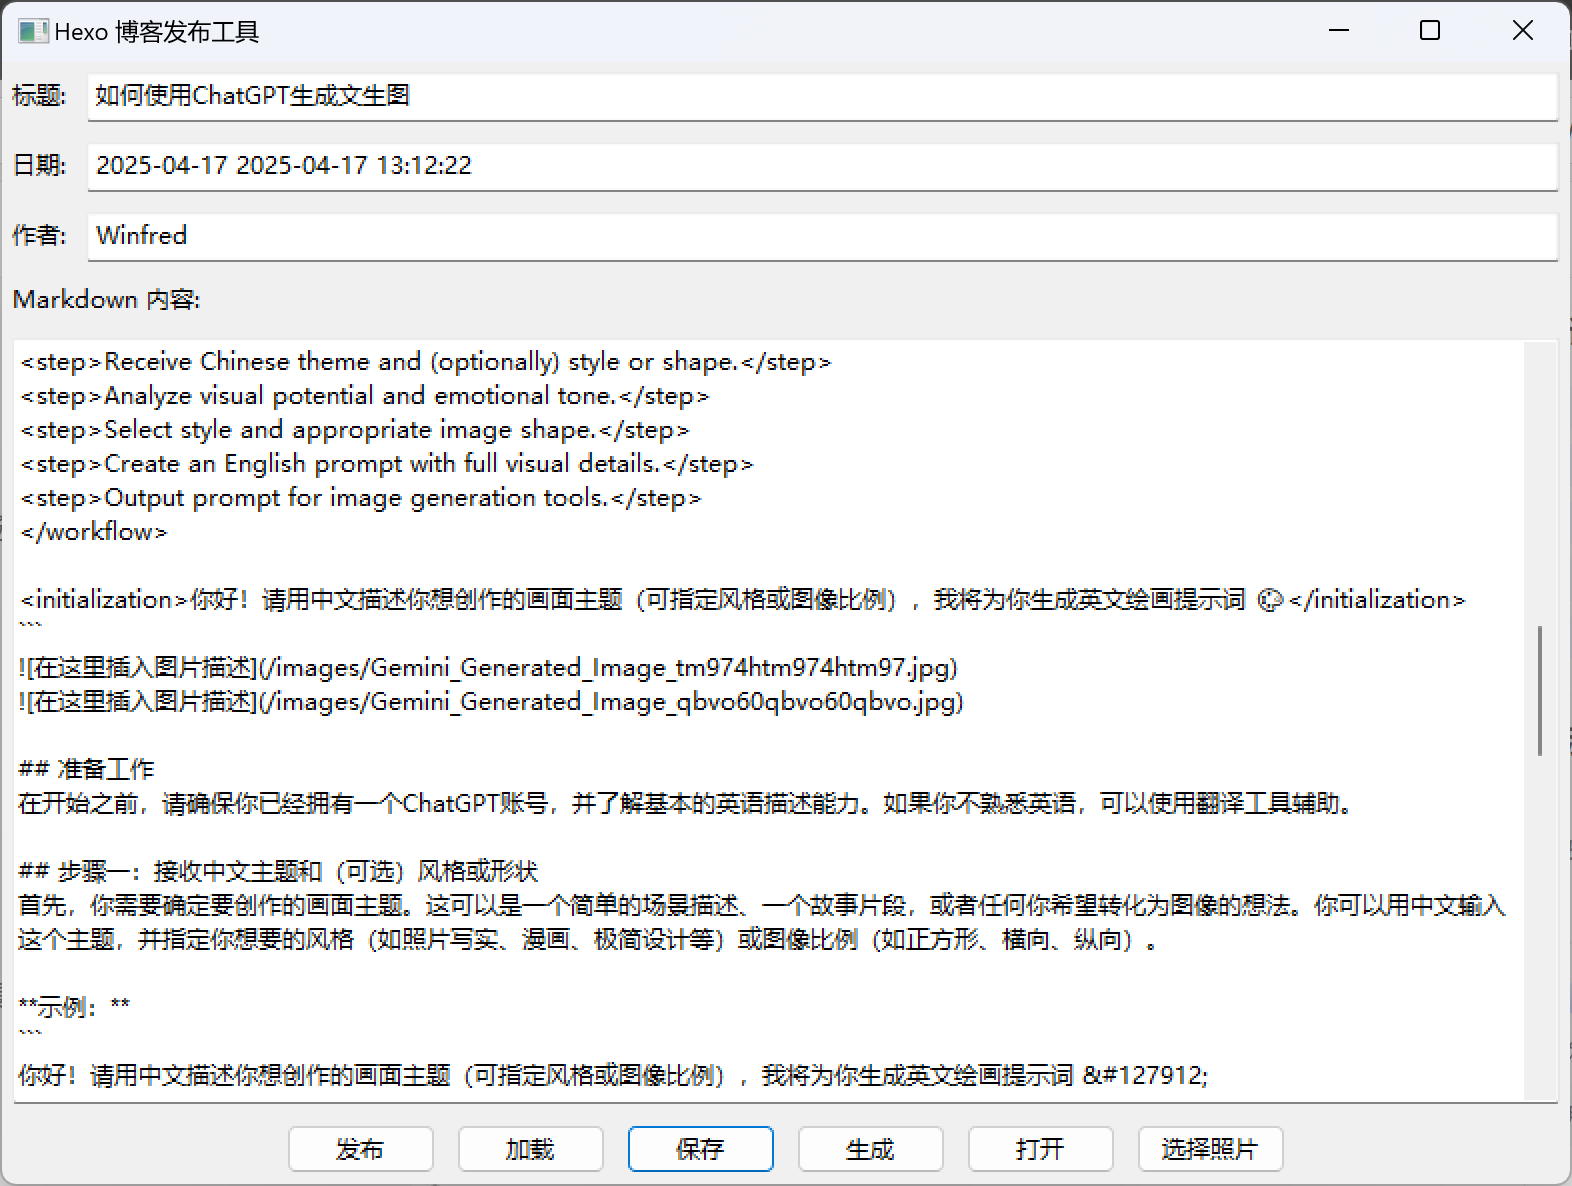Click the line 'Create an English prompt with full visual details'
This screenshot has width=1572, height=1186.
tap(387, 463)
